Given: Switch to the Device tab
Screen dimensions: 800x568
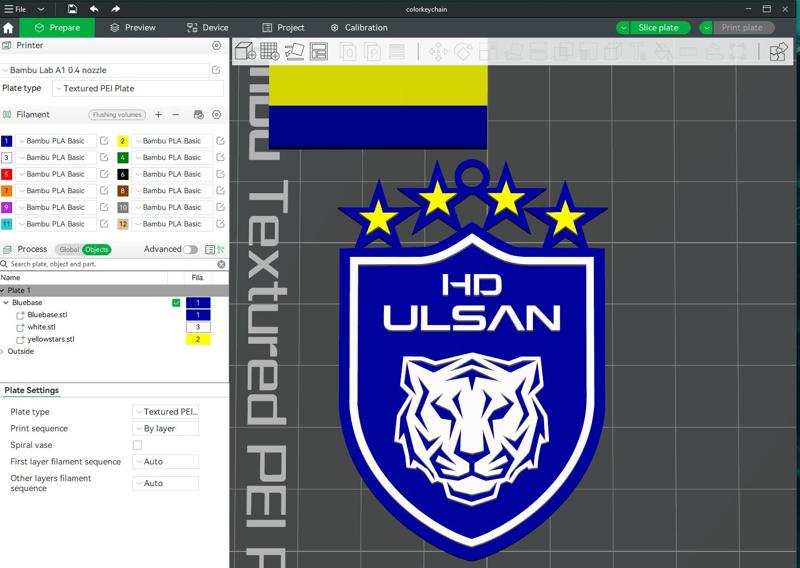Looking at the screenshot, I should tap(207, 28).
